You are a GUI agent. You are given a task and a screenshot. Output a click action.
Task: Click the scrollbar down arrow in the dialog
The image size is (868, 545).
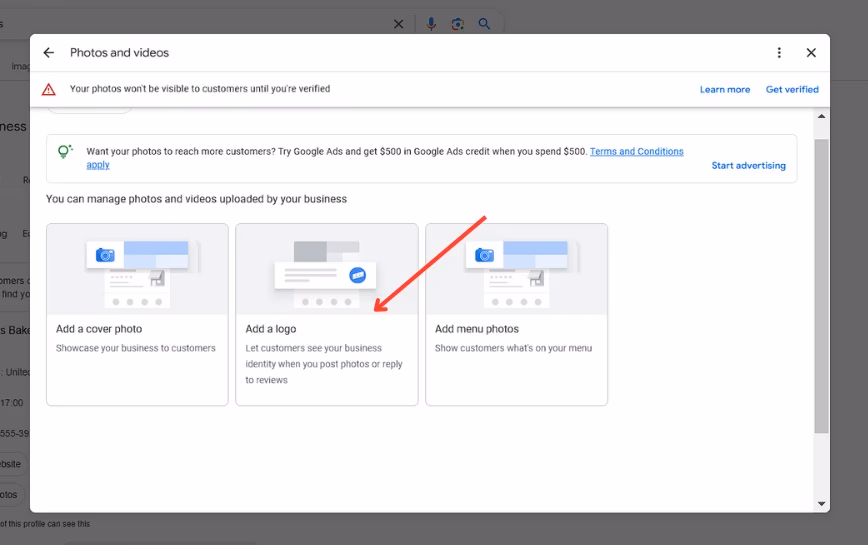pyautogui.click(x=822, y=504)
